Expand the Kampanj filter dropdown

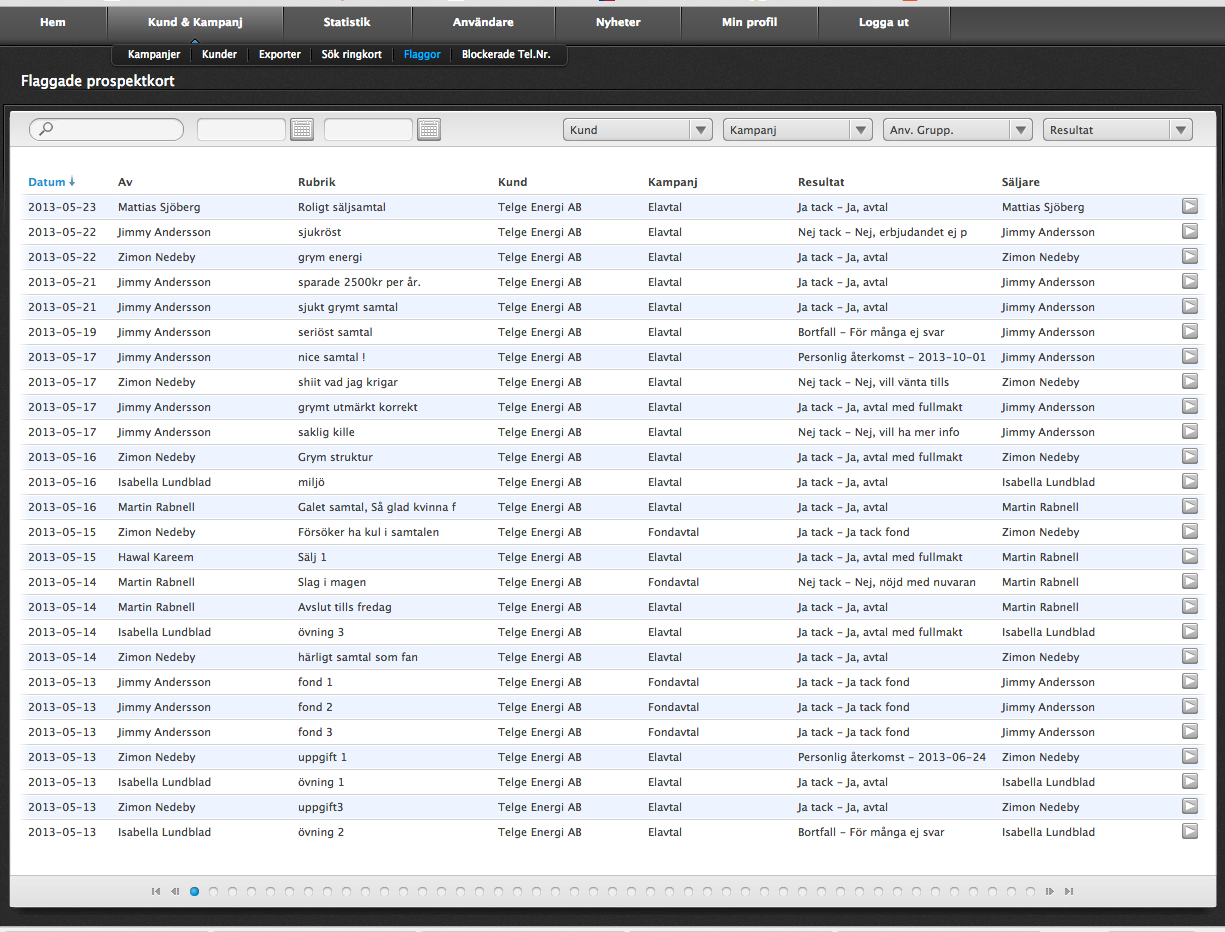tap(798, 130)
